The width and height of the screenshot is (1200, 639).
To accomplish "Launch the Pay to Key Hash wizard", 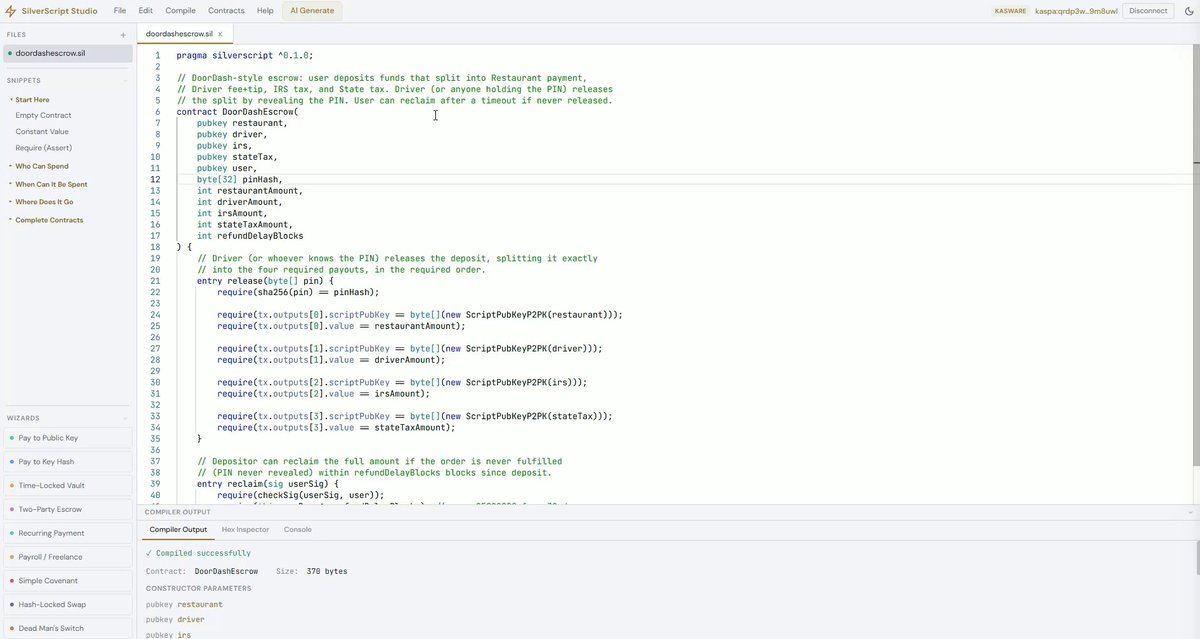I will (x=66, y=462).
